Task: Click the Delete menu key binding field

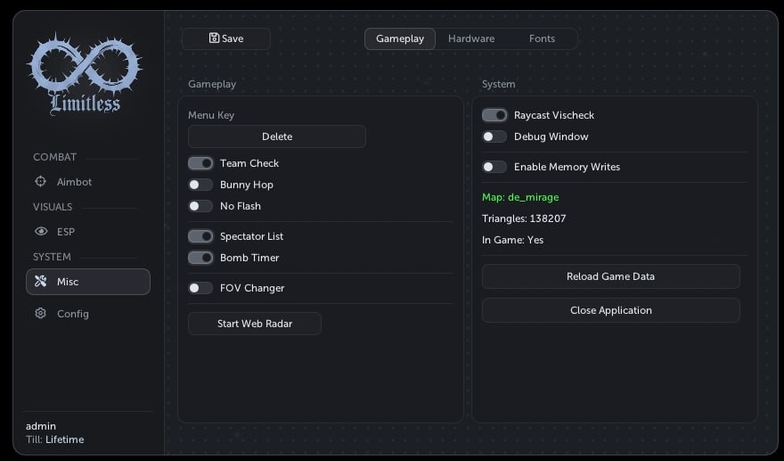Action: click(x=276, y=136)
